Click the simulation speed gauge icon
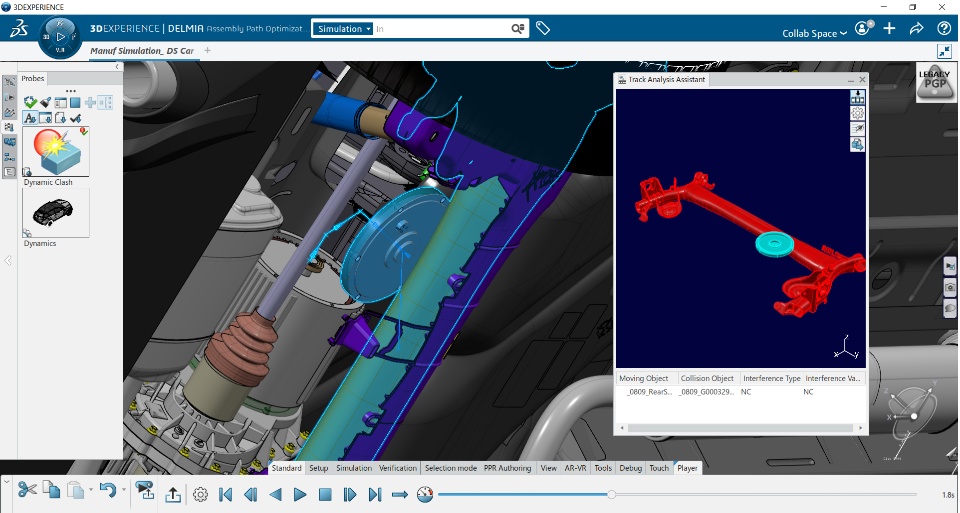 coord(425,494)
